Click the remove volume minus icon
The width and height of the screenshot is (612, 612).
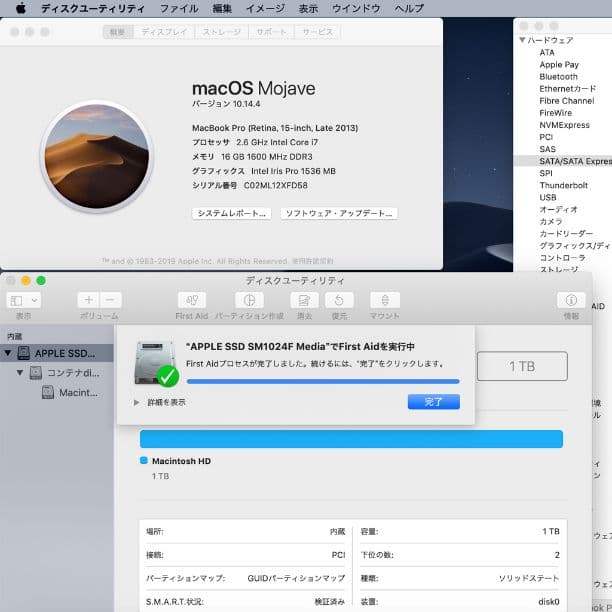coord(110,300)
